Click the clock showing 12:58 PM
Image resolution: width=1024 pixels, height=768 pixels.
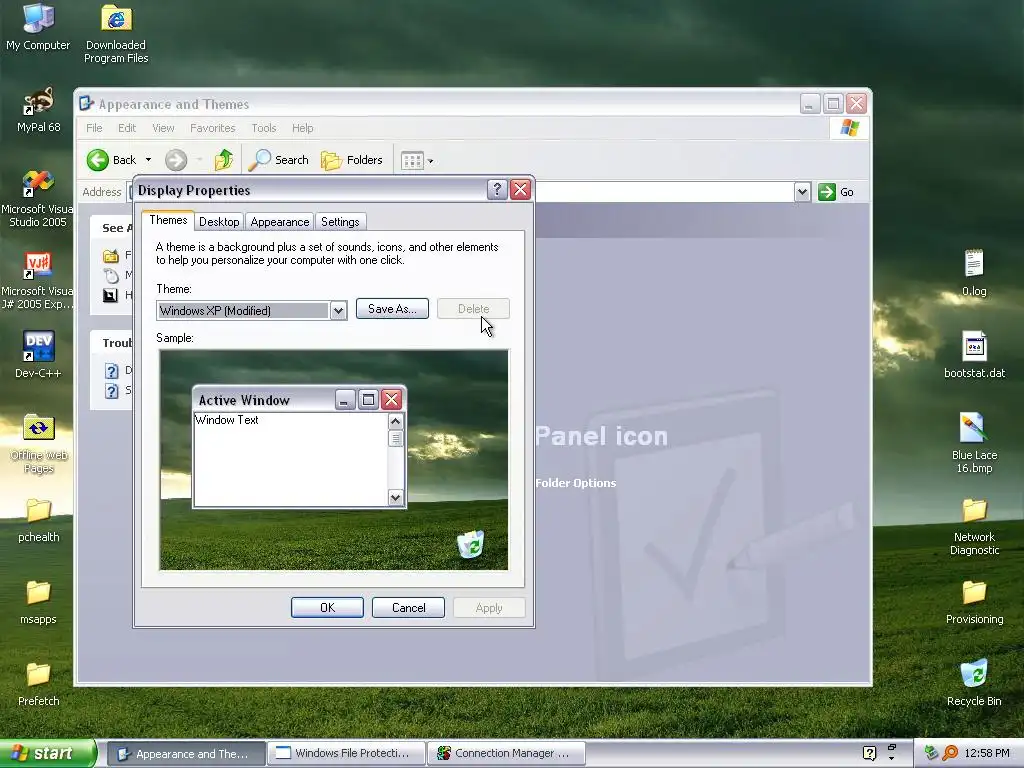[987, 753]
